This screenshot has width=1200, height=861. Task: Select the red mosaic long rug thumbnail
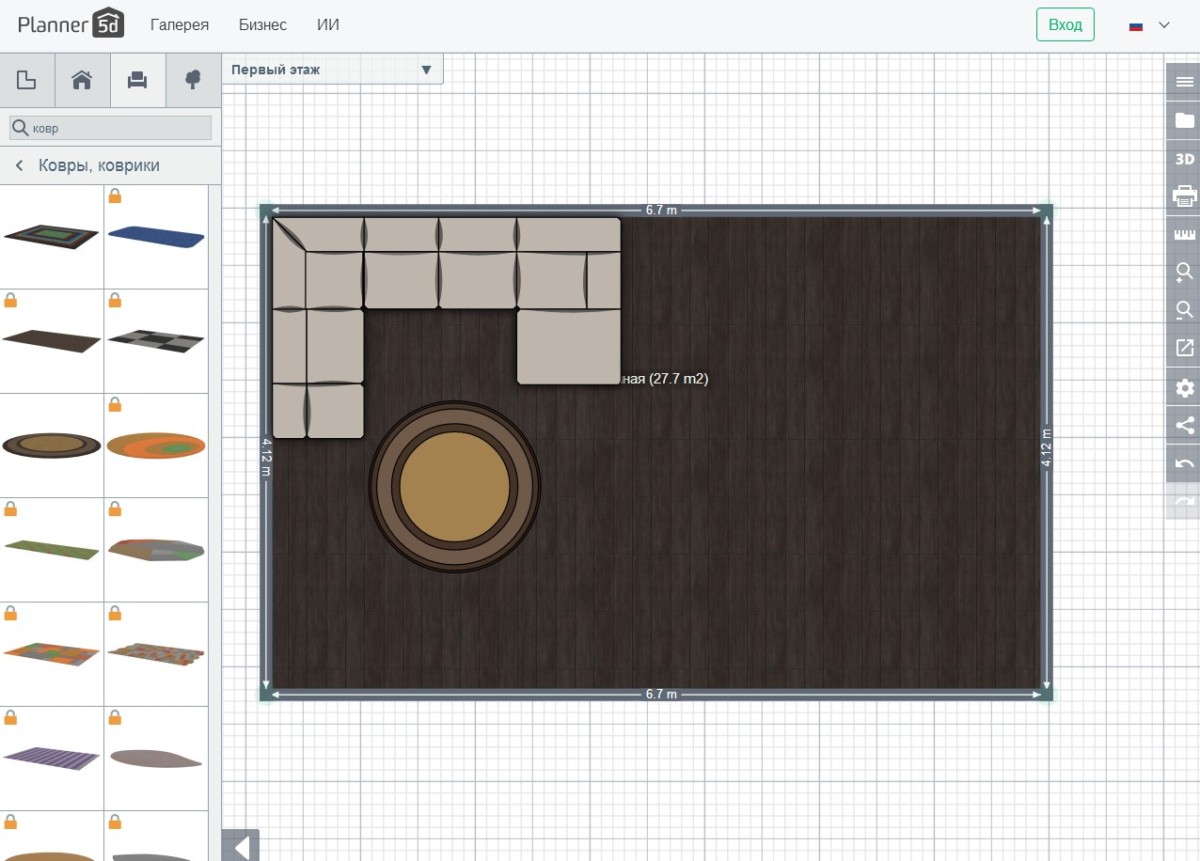click(156, 654)
